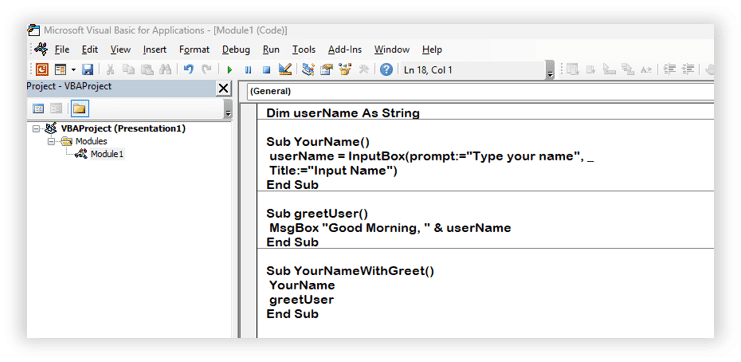
Task: Close the Project Explorer pane
Action: [x=223, y=88]
